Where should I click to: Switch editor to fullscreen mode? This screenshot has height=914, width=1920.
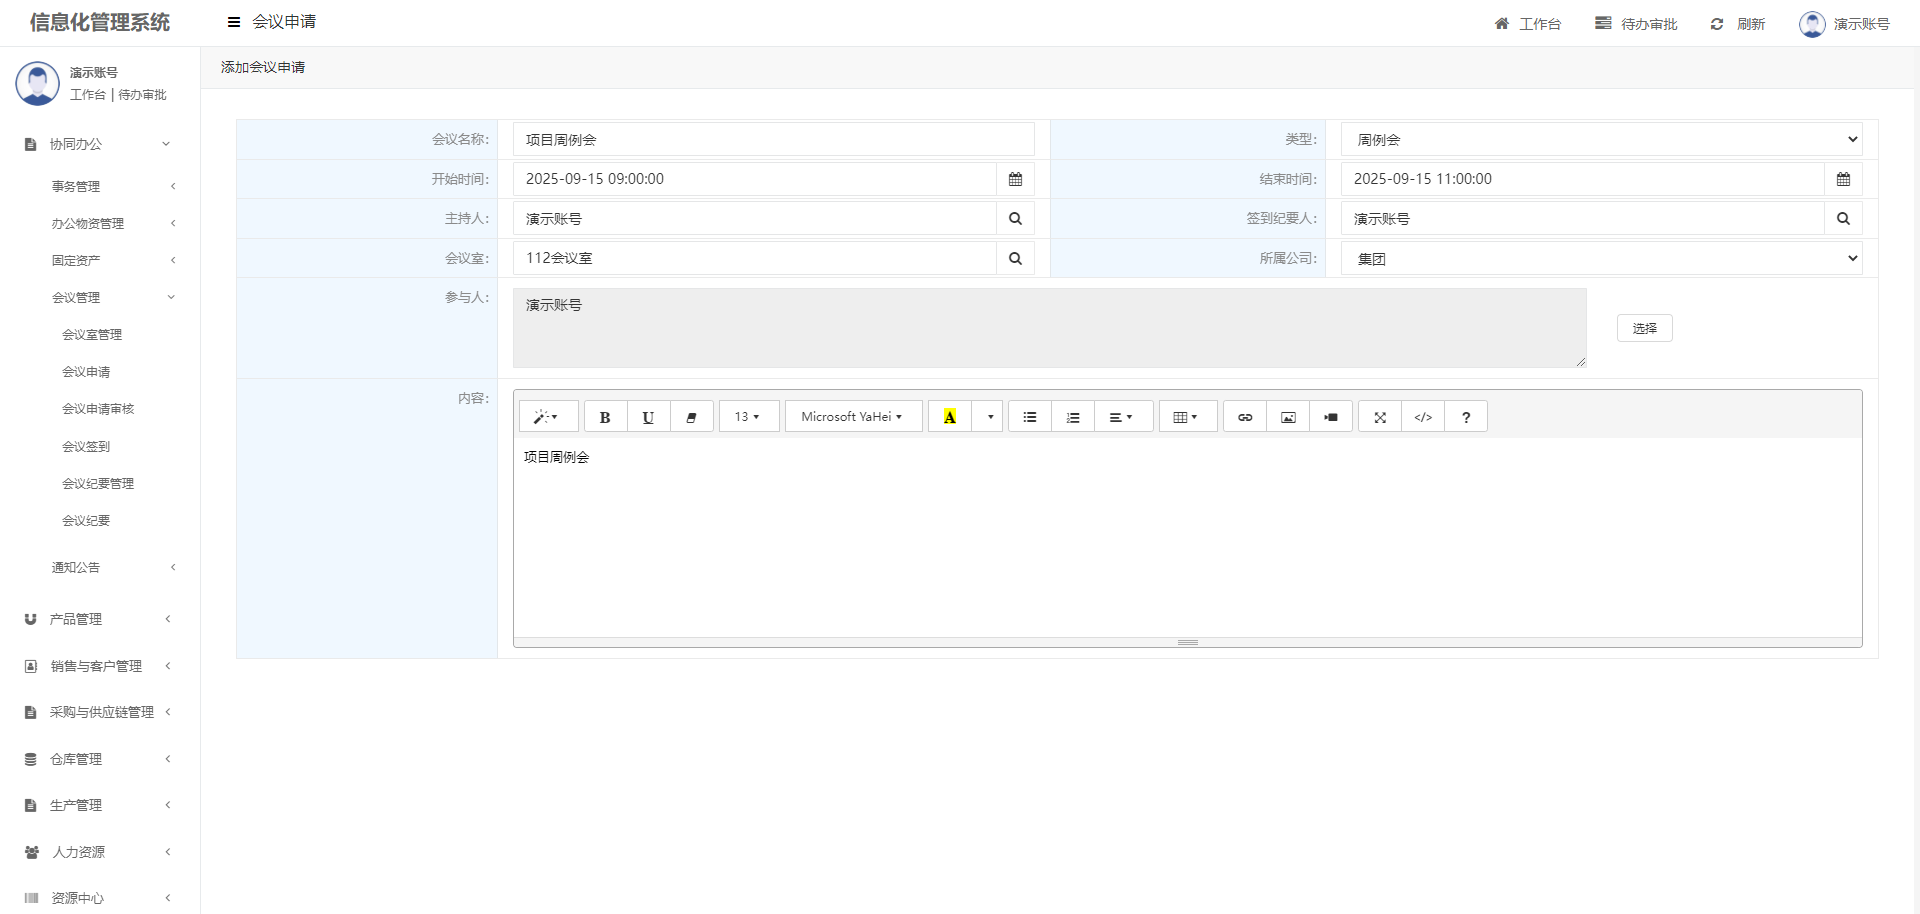[1380, 417]
